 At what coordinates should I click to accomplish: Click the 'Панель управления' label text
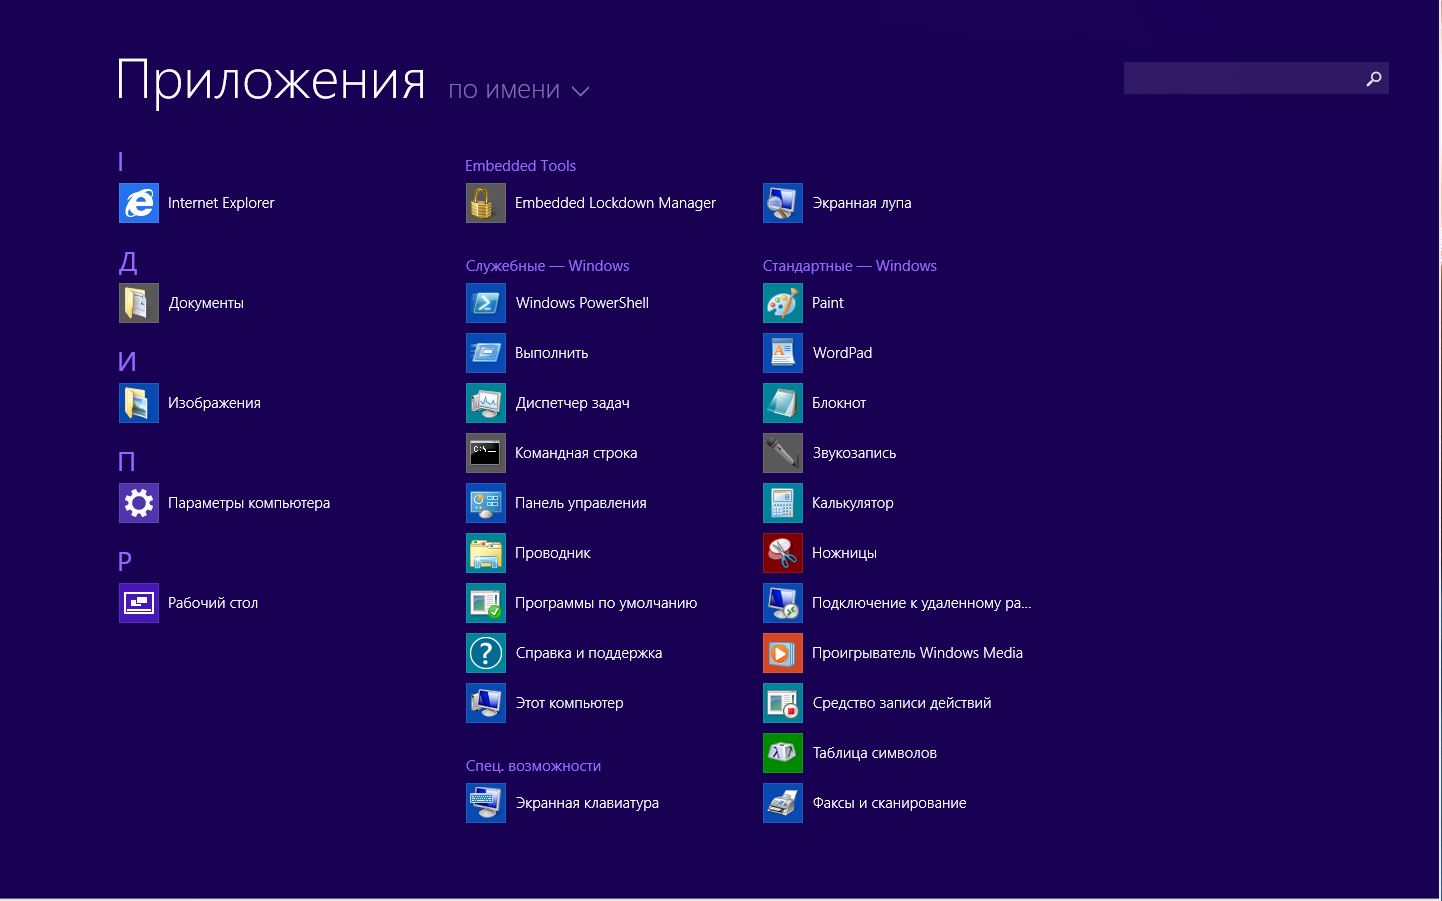coord(581,503)
